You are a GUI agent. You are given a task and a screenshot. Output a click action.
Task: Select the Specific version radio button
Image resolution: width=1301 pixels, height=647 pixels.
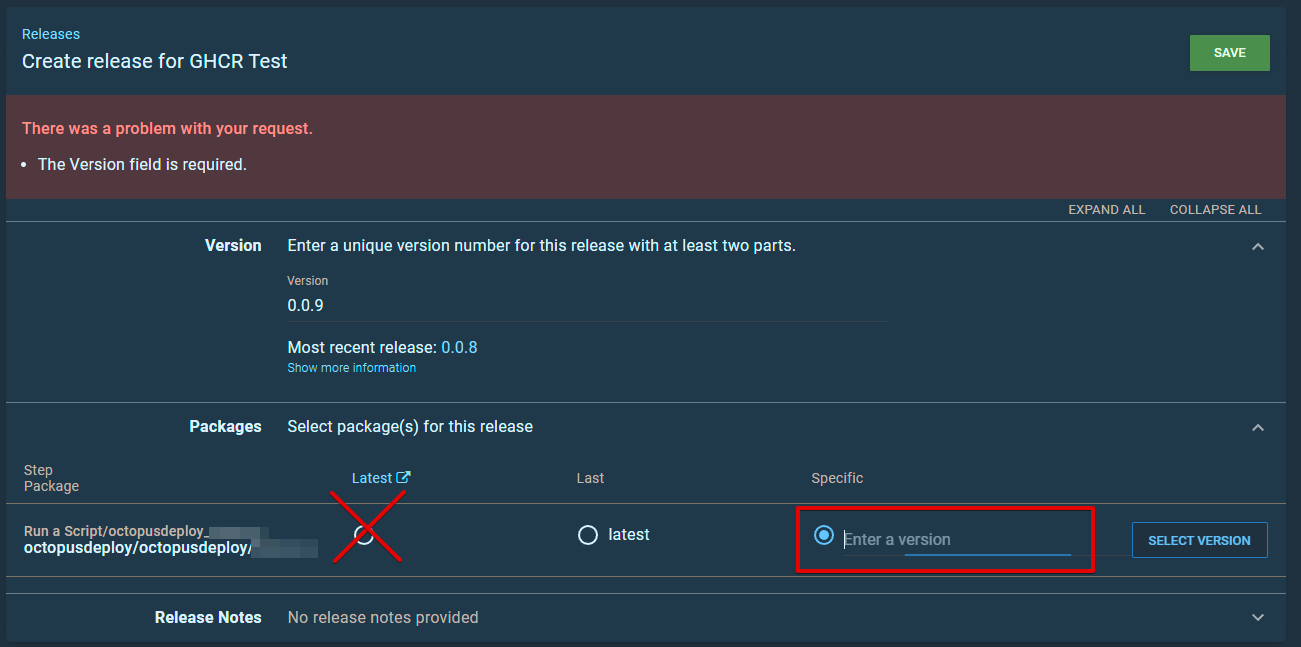pos(823,536)
